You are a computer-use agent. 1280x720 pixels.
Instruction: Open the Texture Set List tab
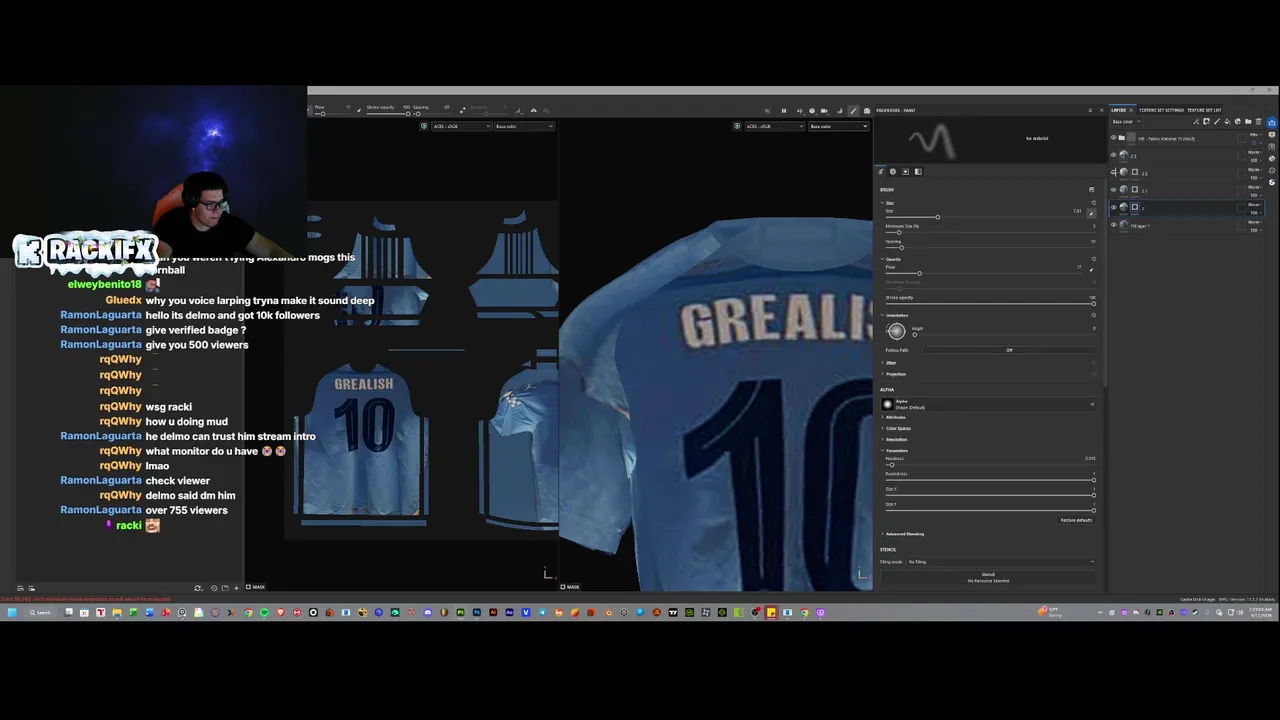1204,110
